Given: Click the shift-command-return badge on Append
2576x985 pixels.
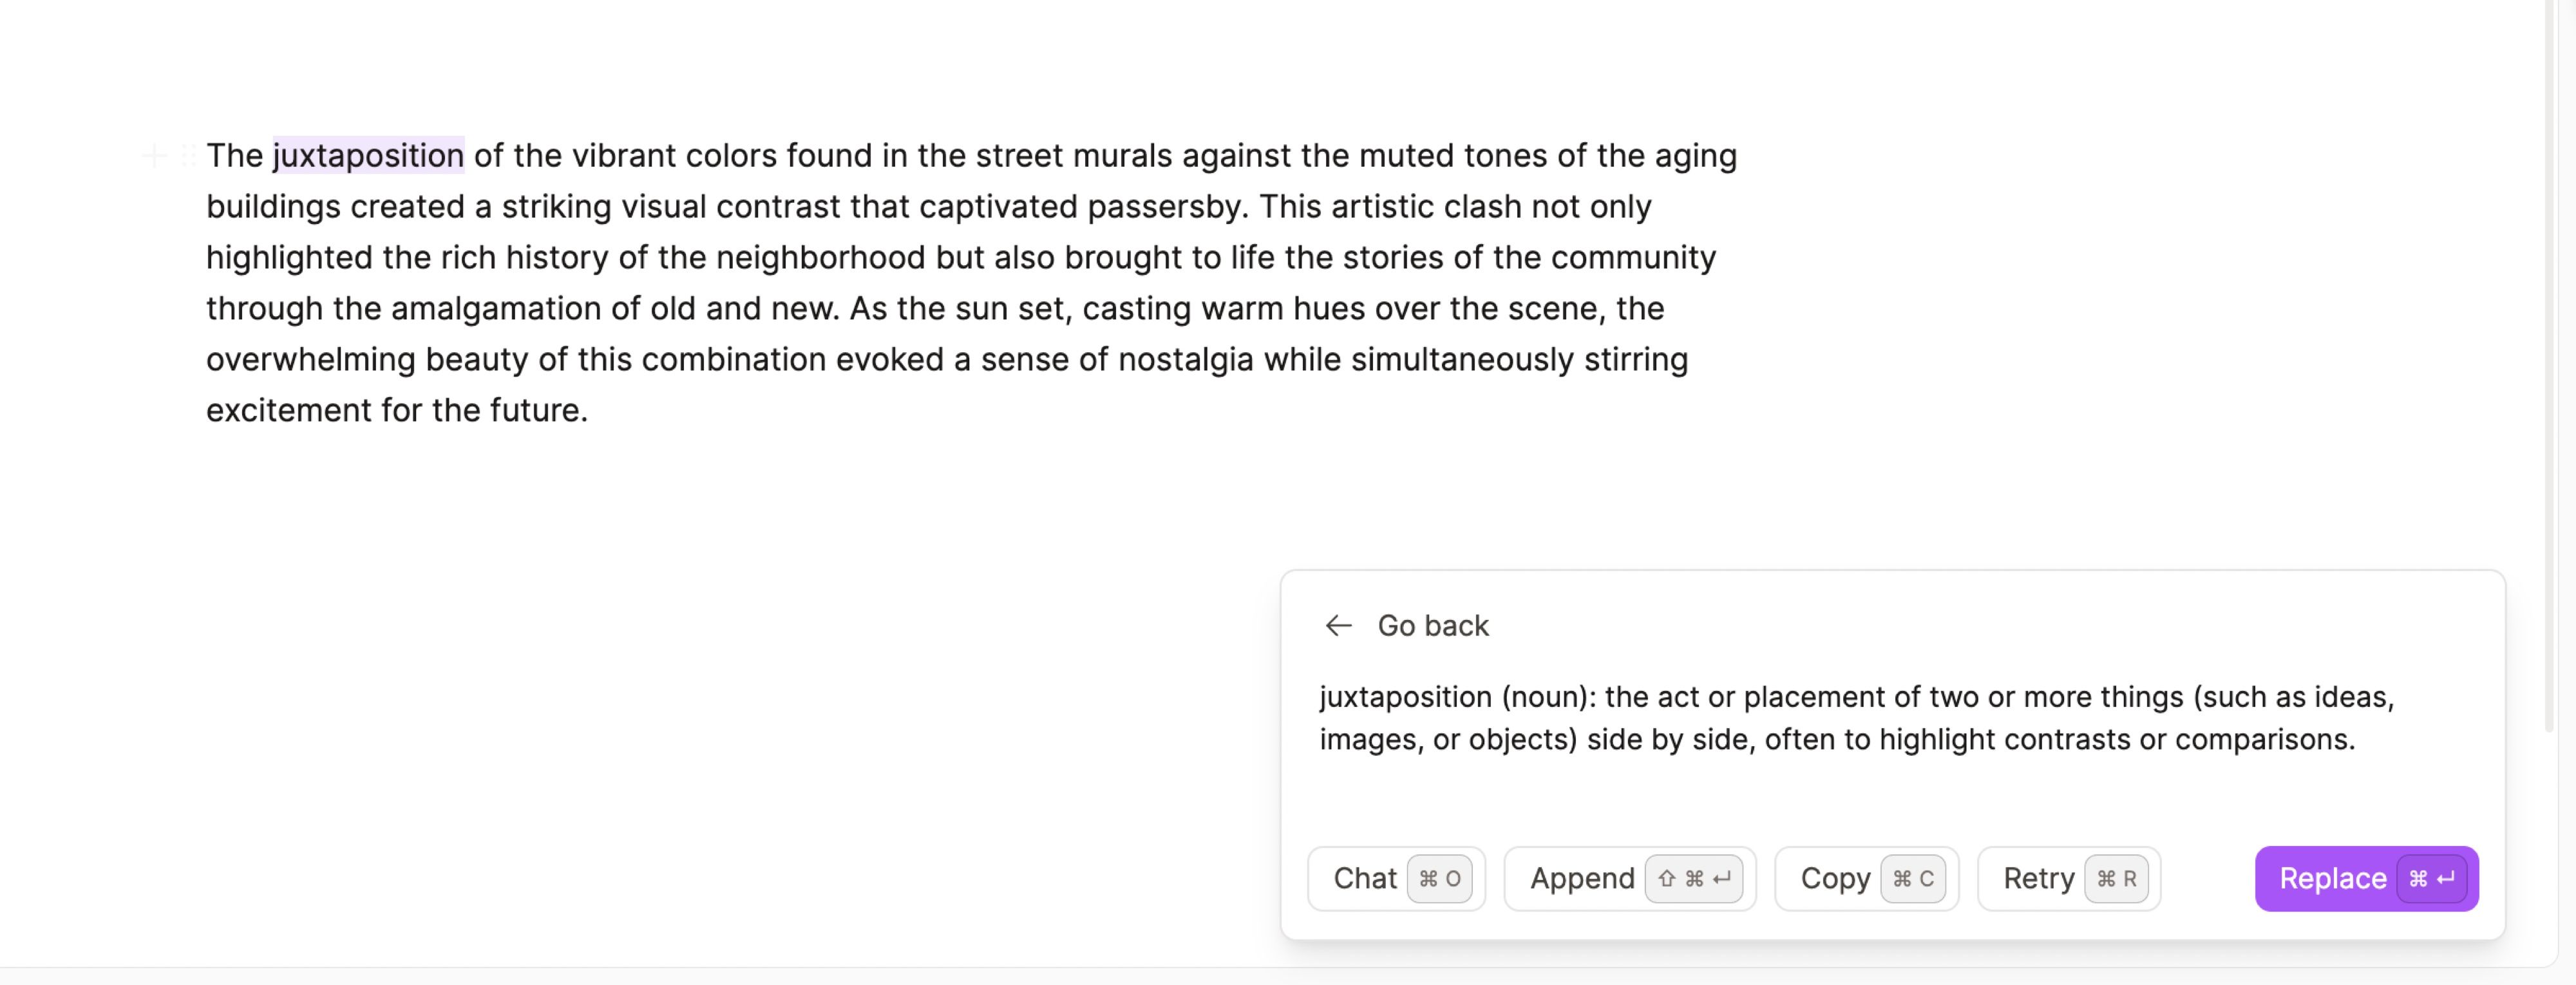Looking at the screenshot, I should point(1694,879).
